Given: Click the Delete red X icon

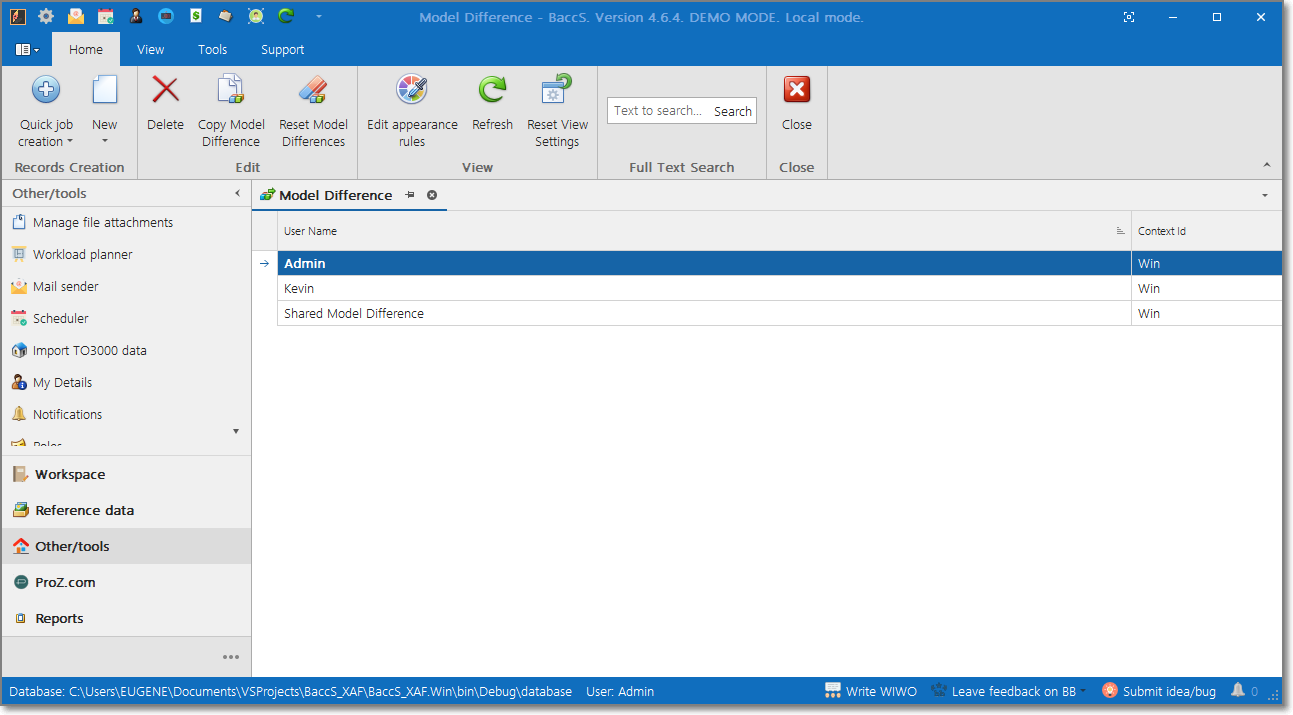Looking at the screenshot, I should pos(165,91).
